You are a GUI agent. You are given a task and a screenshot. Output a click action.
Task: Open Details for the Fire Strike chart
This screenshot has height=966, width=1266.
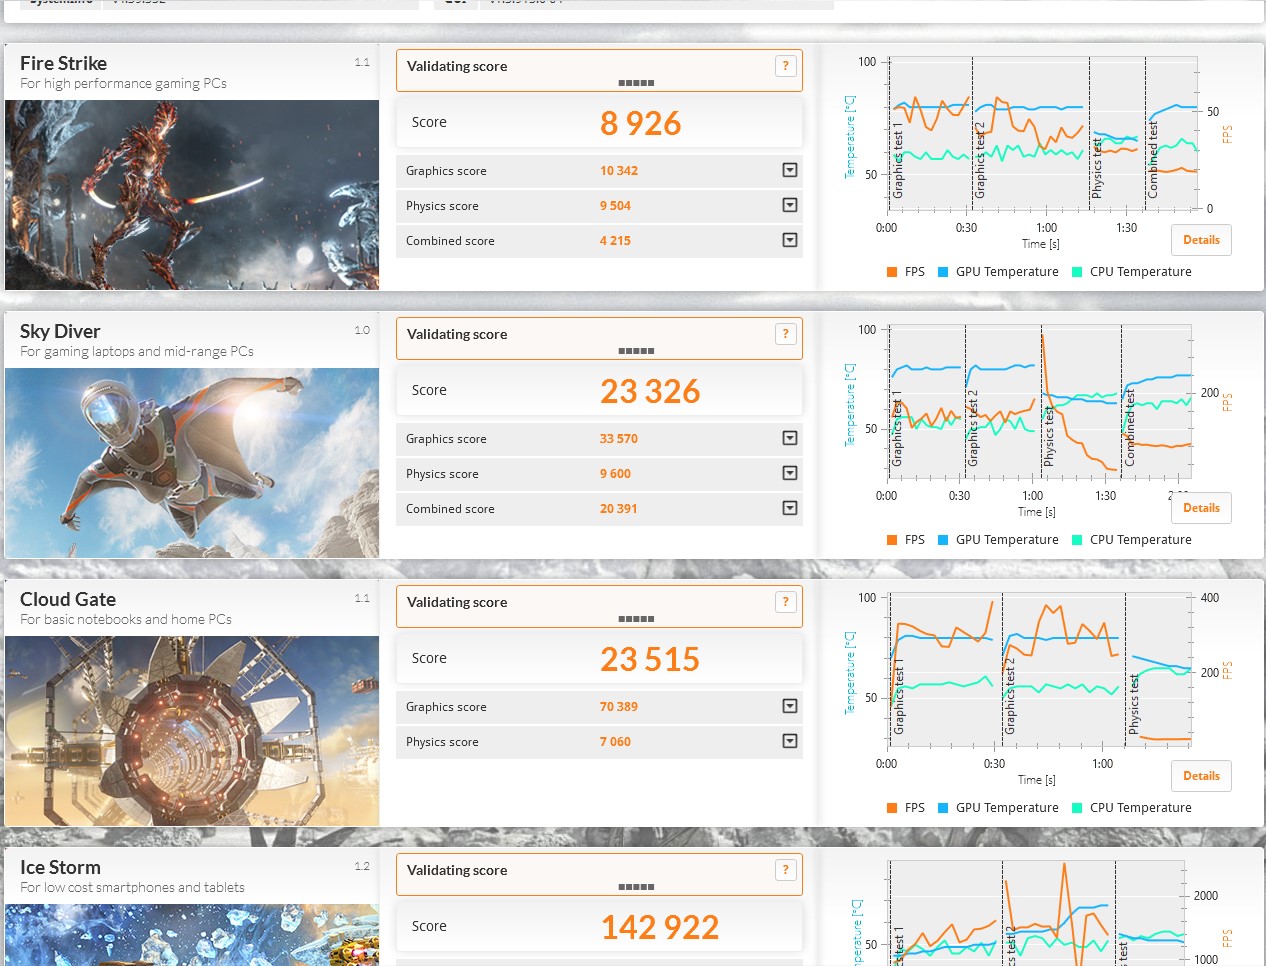pos(1201,240)
